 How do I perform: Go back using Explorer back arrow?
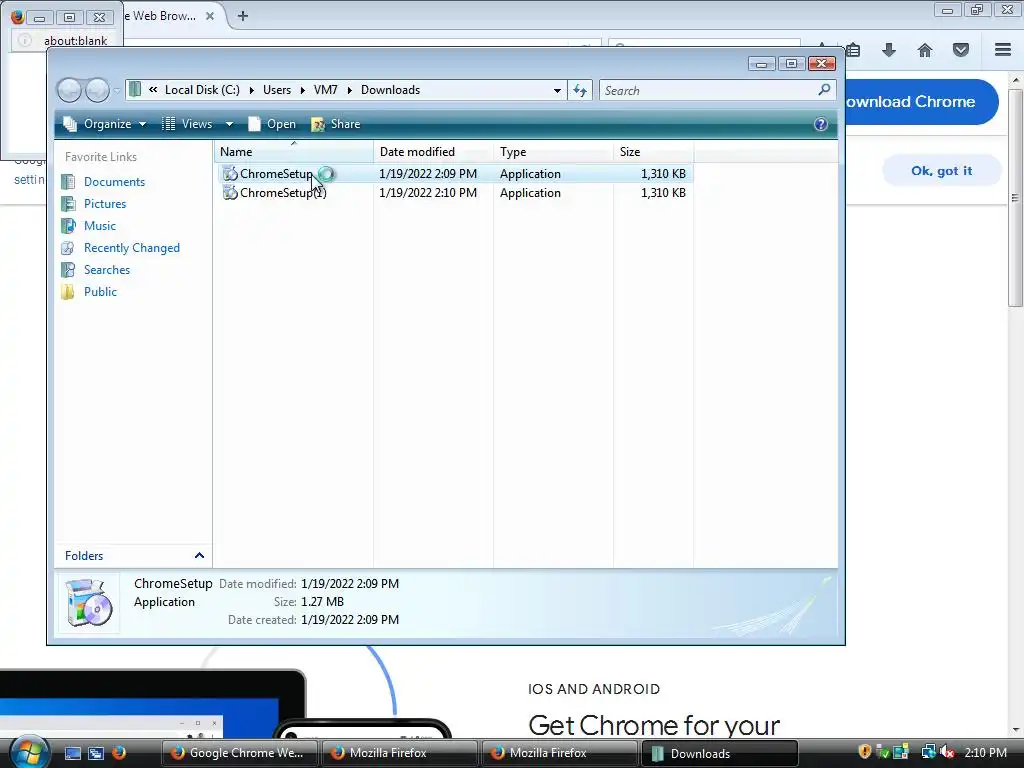(69, 90)
